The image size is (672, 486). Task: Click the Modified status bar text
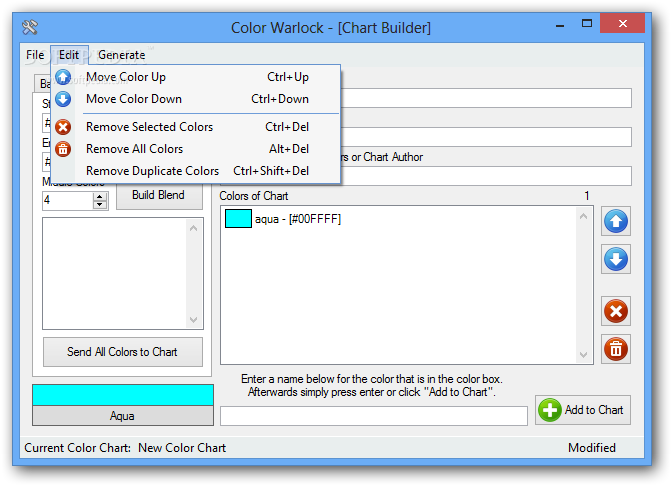tap(592, 448)
